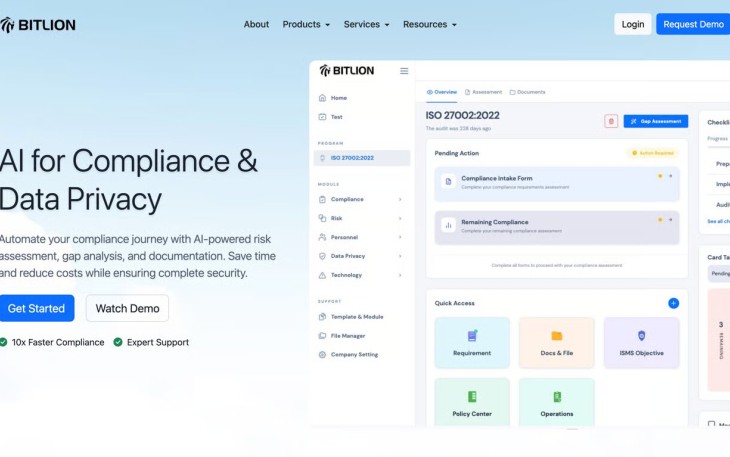Viewport: 730px width, 457px height.
Task: Switch to the Documents tab
Action: tap(527, 92)
